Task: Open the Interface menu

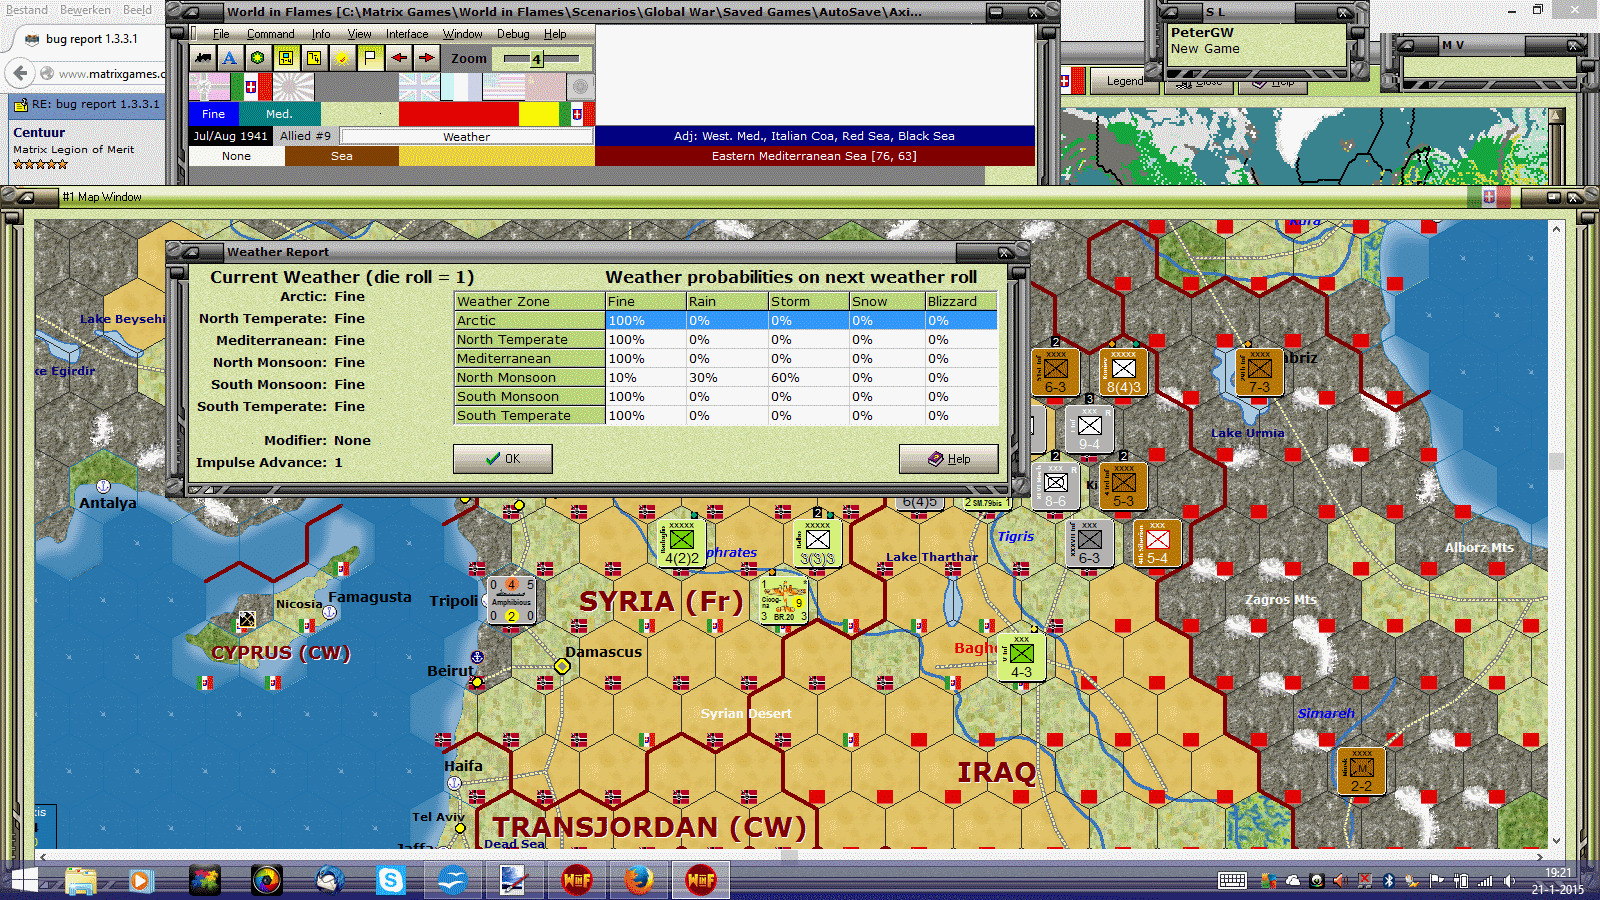Action: (x=407, y=34)
